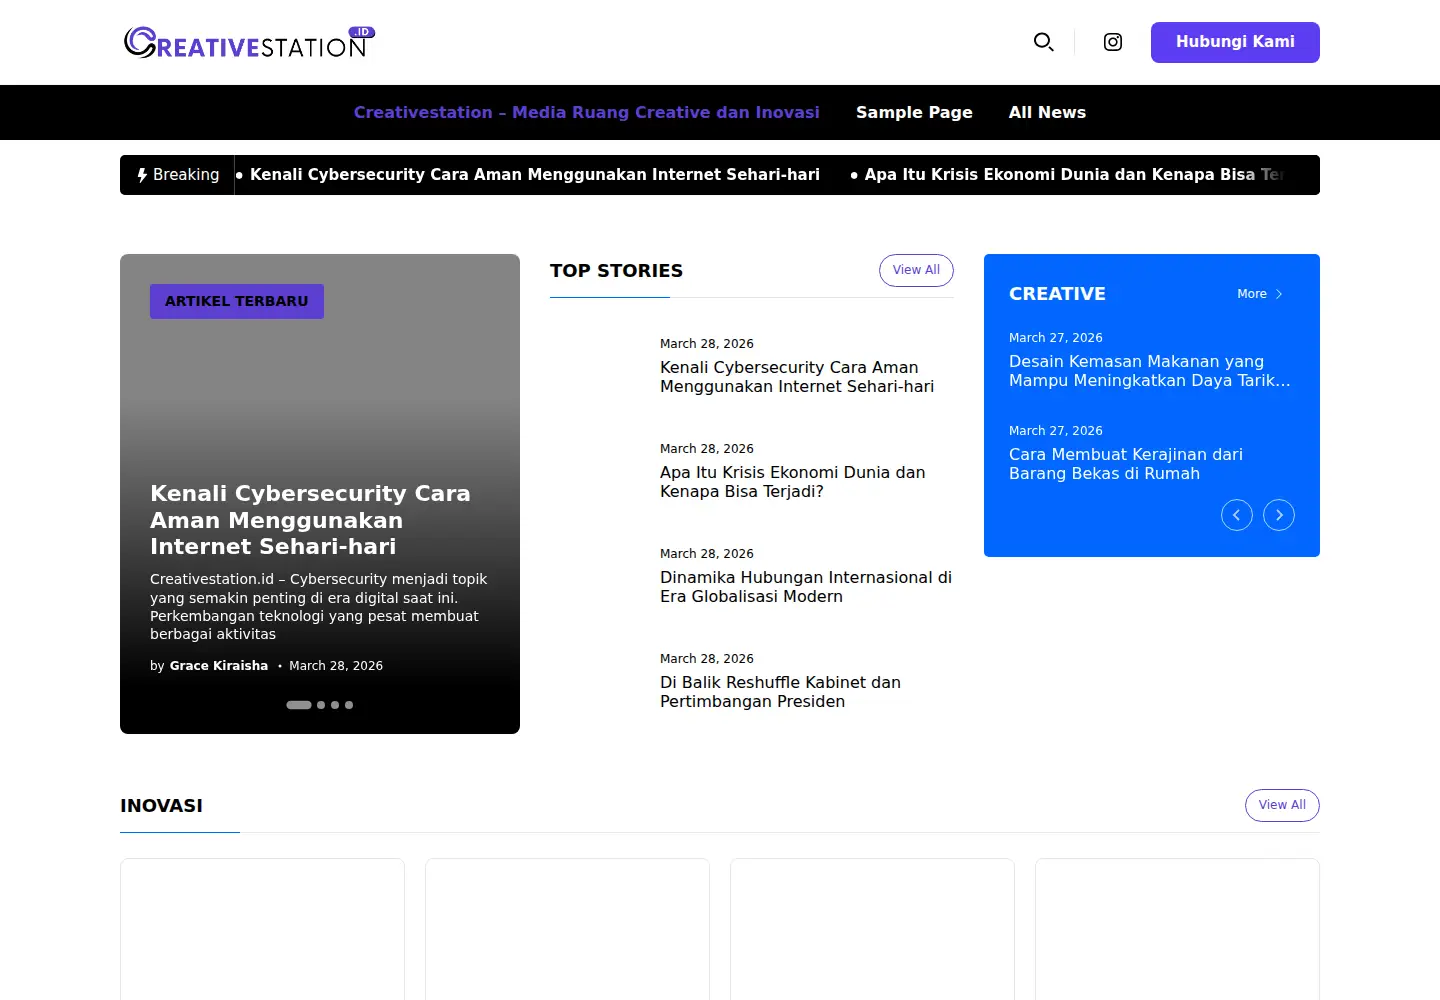
Task: Click the INOVASI section heading
Action: [x=161, y=806]
